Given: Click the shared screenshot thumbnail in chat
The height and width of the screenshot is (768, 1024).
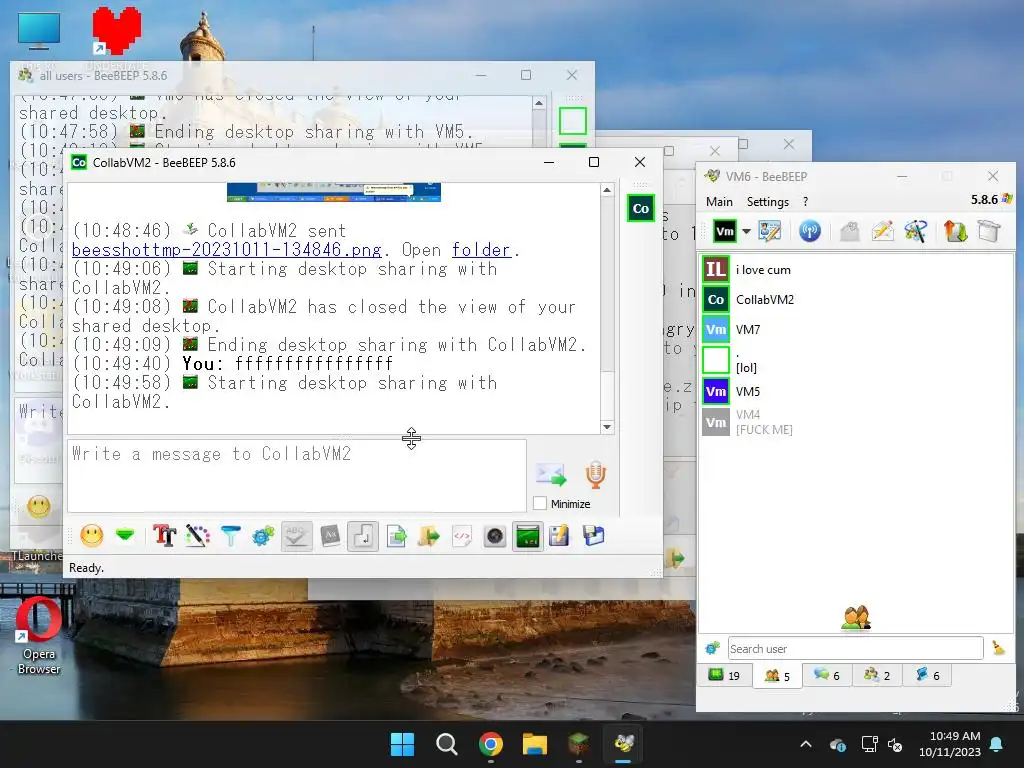Looking at the screenshot, I should [334, 192].
